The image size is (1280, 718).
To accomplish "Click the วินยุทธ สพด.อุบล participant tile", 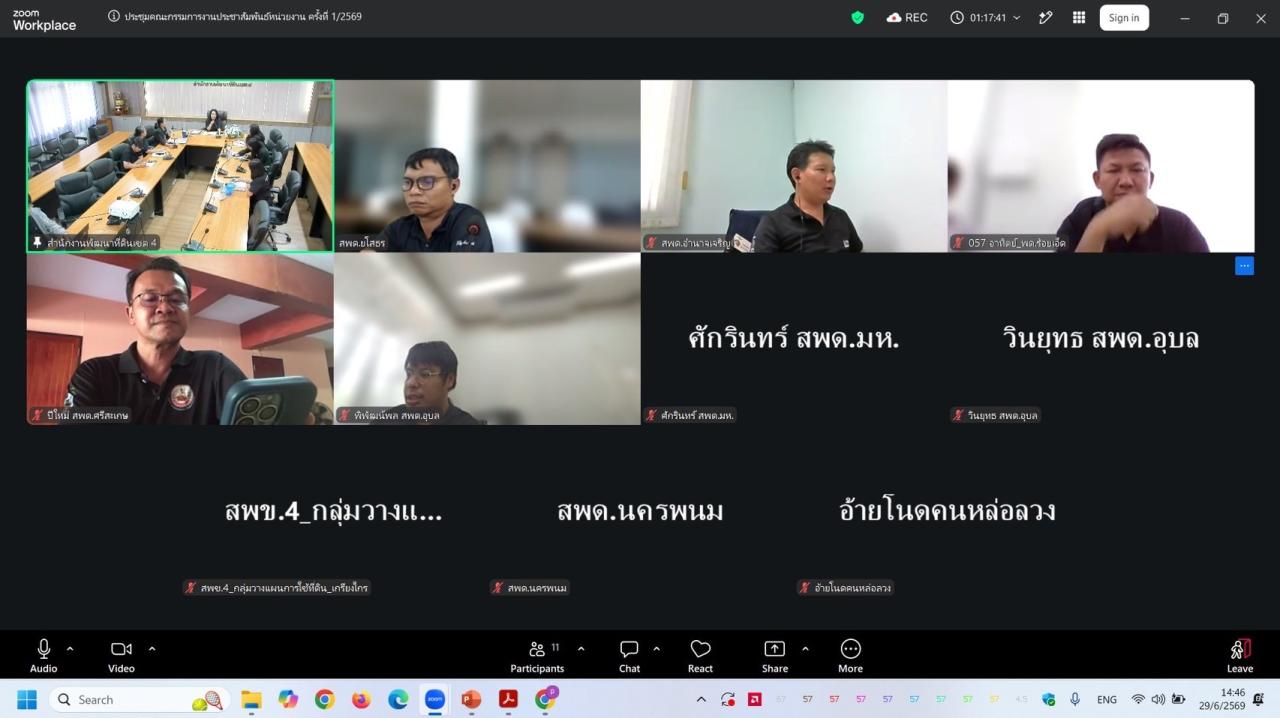I will coord(1101,339).
